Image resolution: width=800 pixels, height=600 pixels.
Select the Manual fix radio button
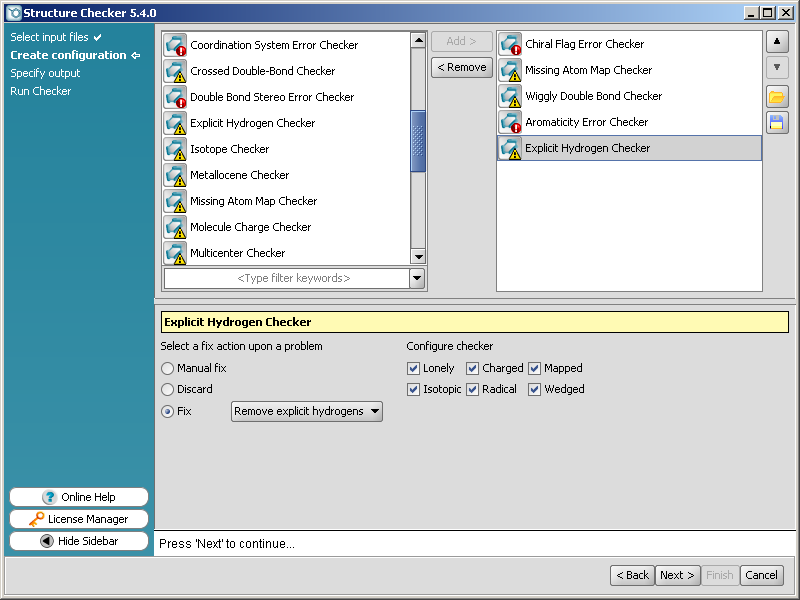(x=168, y=368)
